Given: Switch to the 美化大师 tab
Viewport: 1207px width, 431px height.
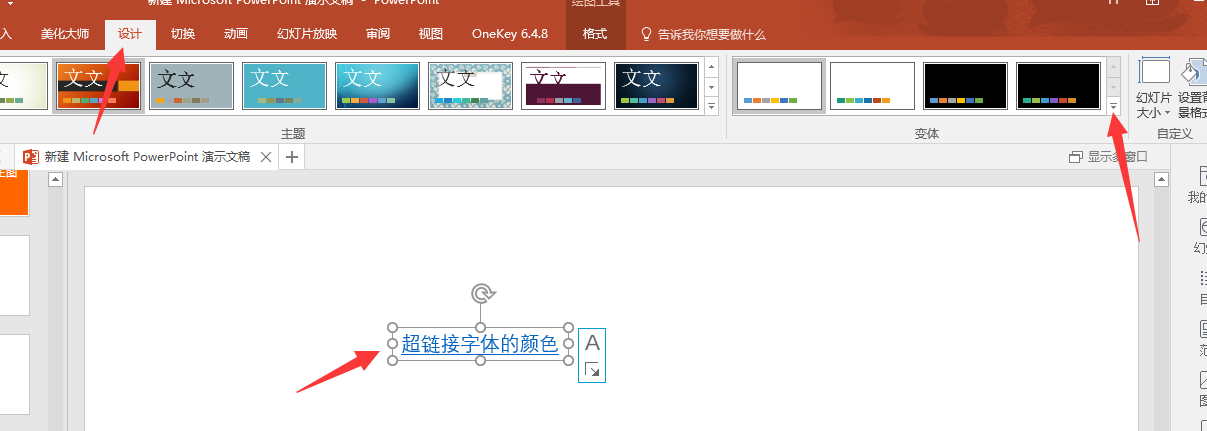Looking at the screenshot, I should pyautogui.click(x=65, y=34).
